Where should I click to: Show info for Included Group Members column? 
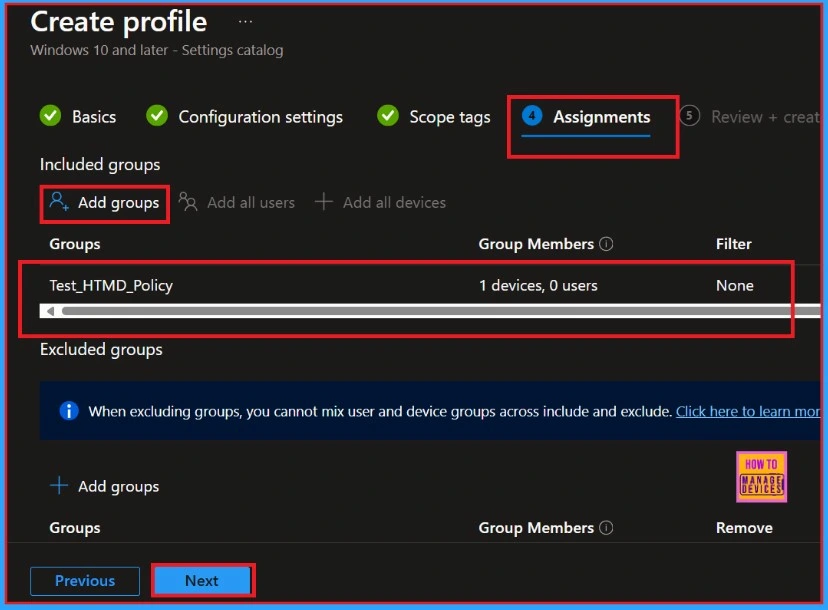point(606,243)
